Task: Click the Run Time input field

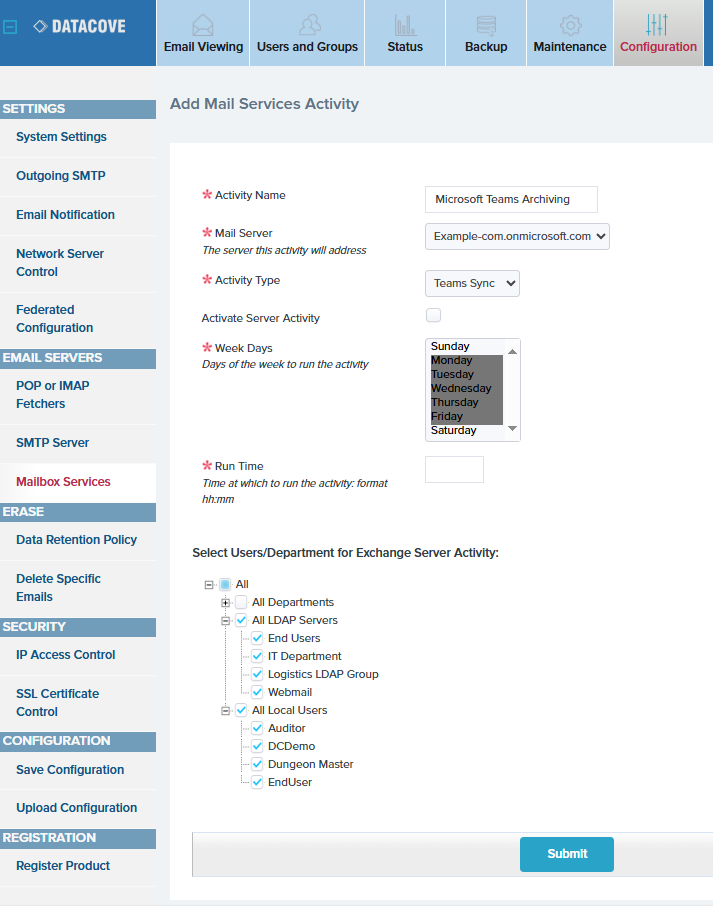Action: (454, 469)
